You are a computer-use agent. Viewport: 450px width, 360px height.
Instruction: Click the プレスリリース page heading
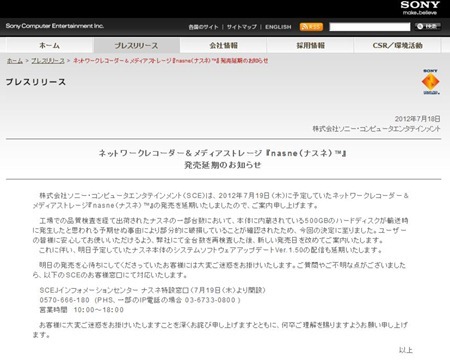36,82
